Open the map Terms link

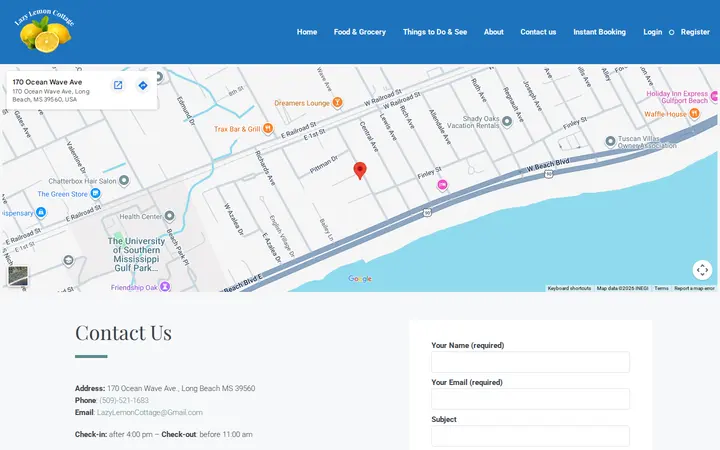click(x=661, y=288)
